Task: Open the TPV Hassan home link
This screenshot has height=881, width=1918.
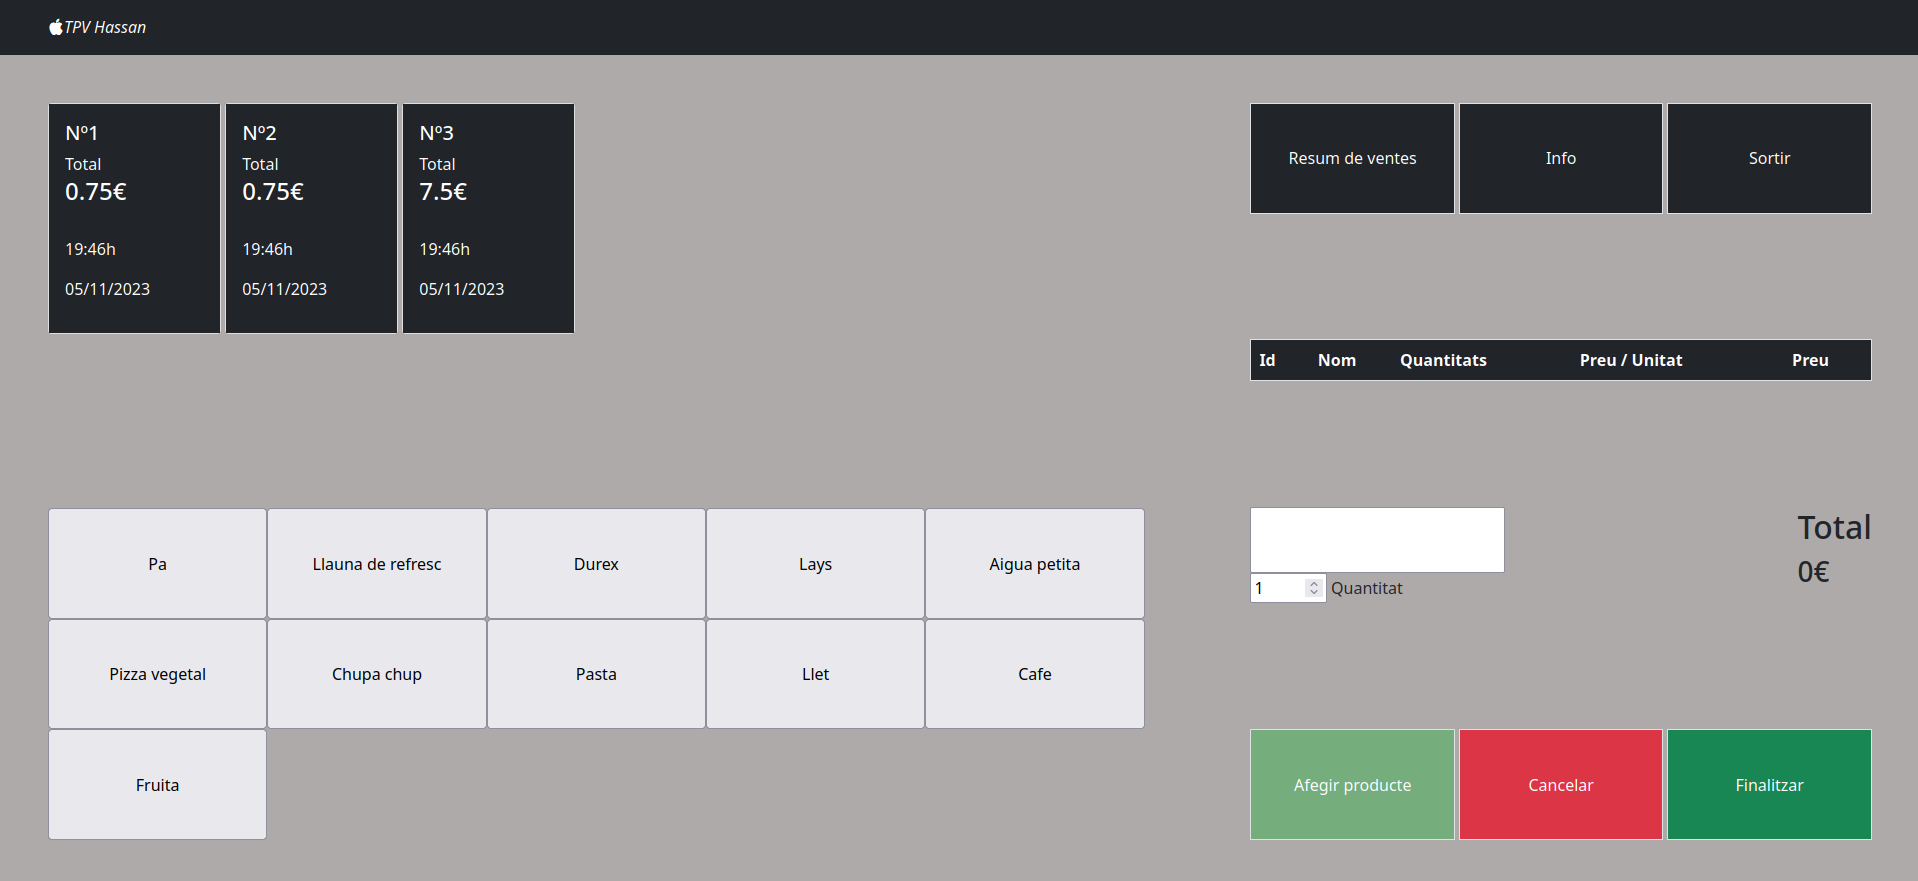Action: click(x=105, y=27)
